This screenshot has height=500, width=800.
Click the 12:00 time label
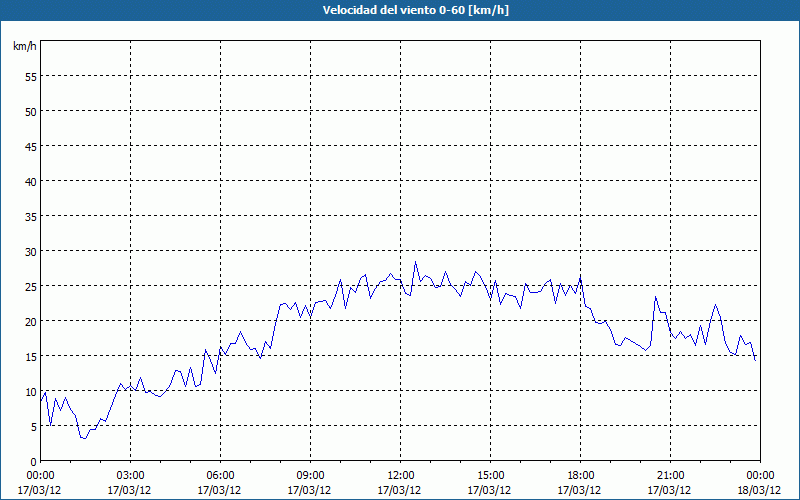click(x=401, y=476)
